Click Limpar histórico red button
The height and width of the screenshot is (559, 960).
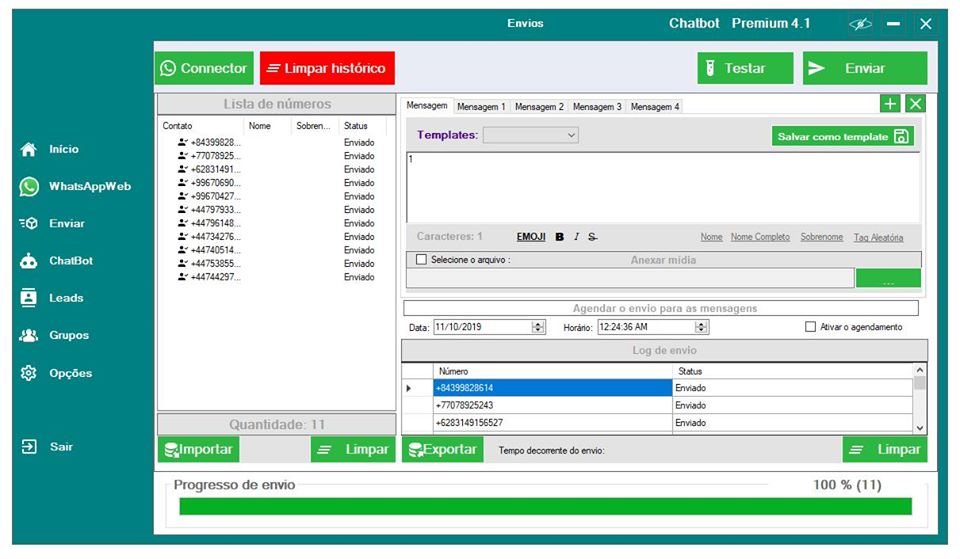[327, 68]
